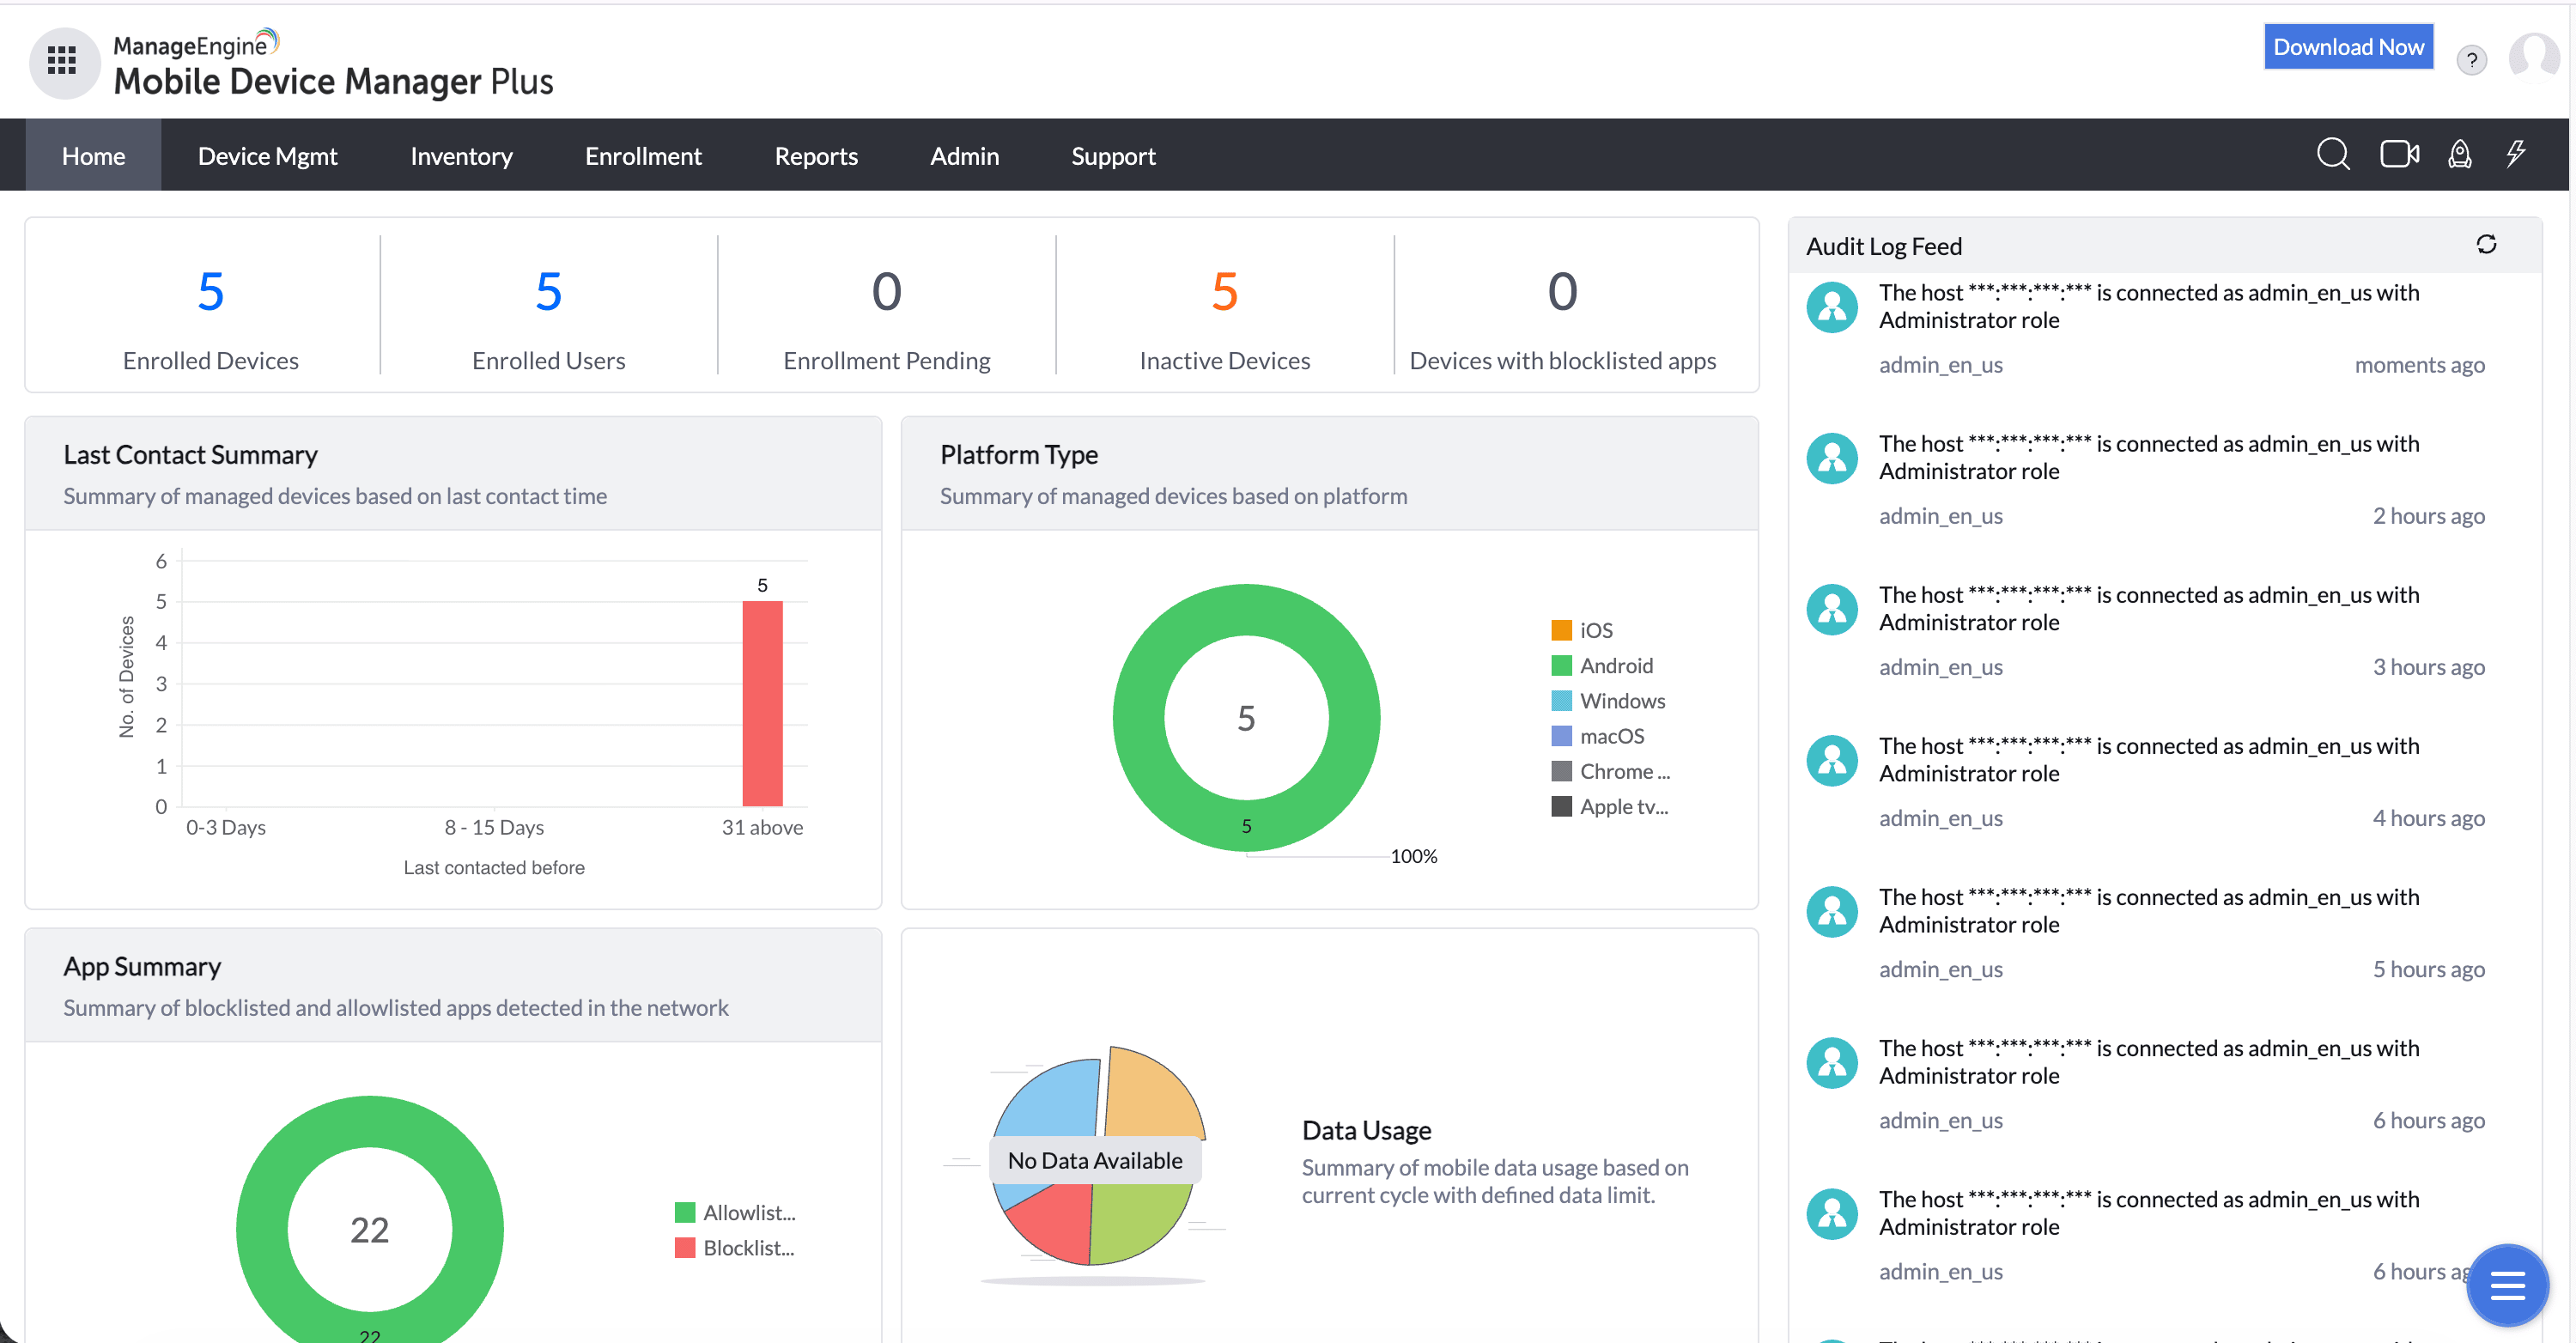Toggle the Android legend entry
2576x1343 pixels.
[1615, 665]
